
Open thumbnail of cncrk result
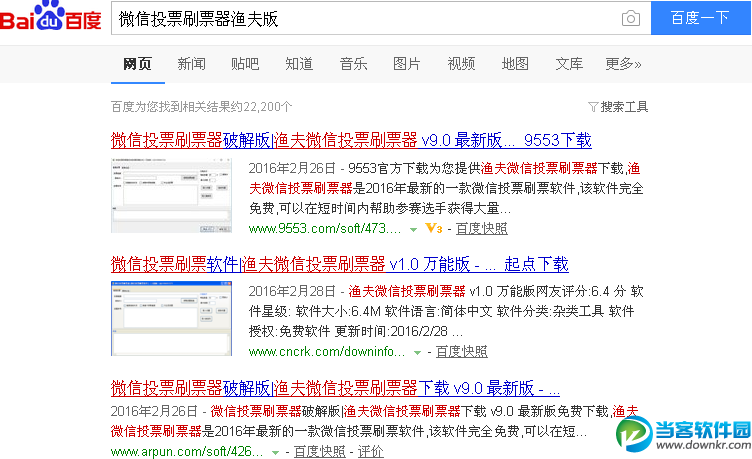171,318
